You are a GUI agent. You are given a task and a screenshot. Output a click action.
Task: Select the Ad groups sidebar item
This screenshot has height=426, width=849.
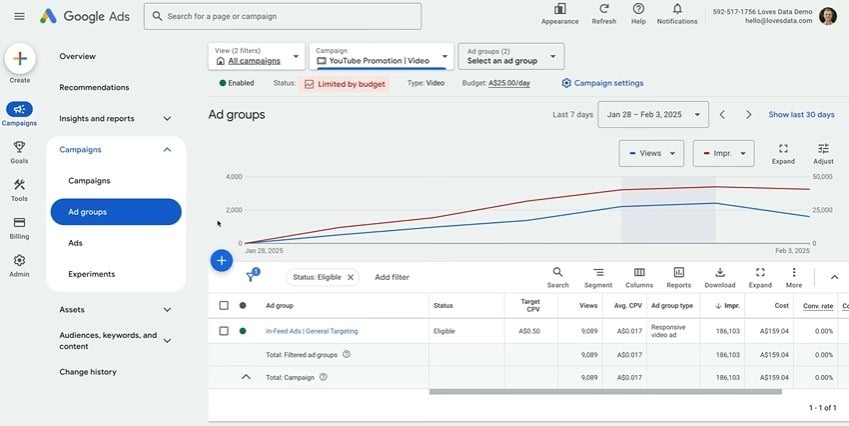(116, 212)
